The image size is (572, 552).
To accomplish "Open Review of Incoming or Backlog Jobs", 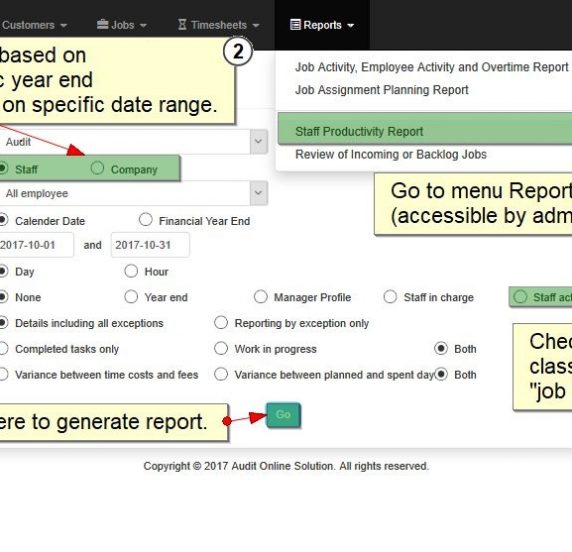I will [391, 154].
